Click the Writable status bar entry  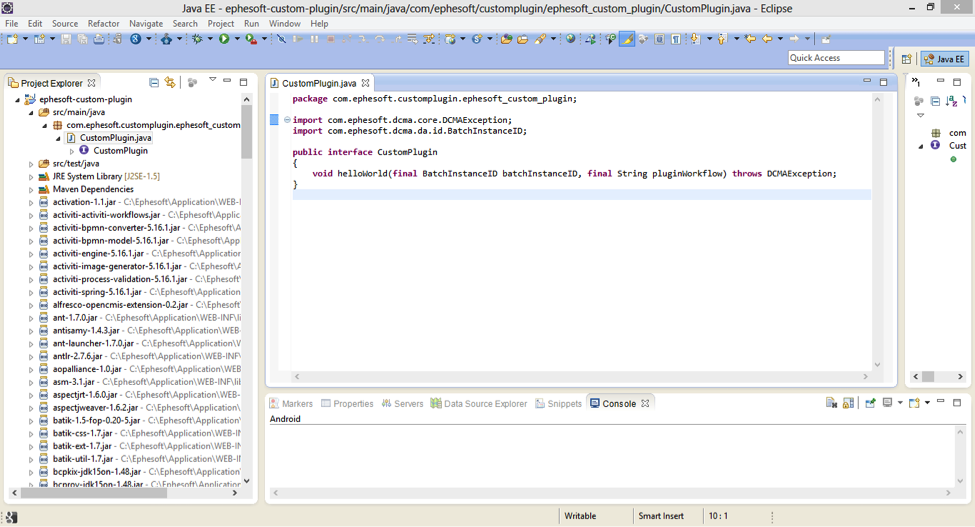point(580,516)
